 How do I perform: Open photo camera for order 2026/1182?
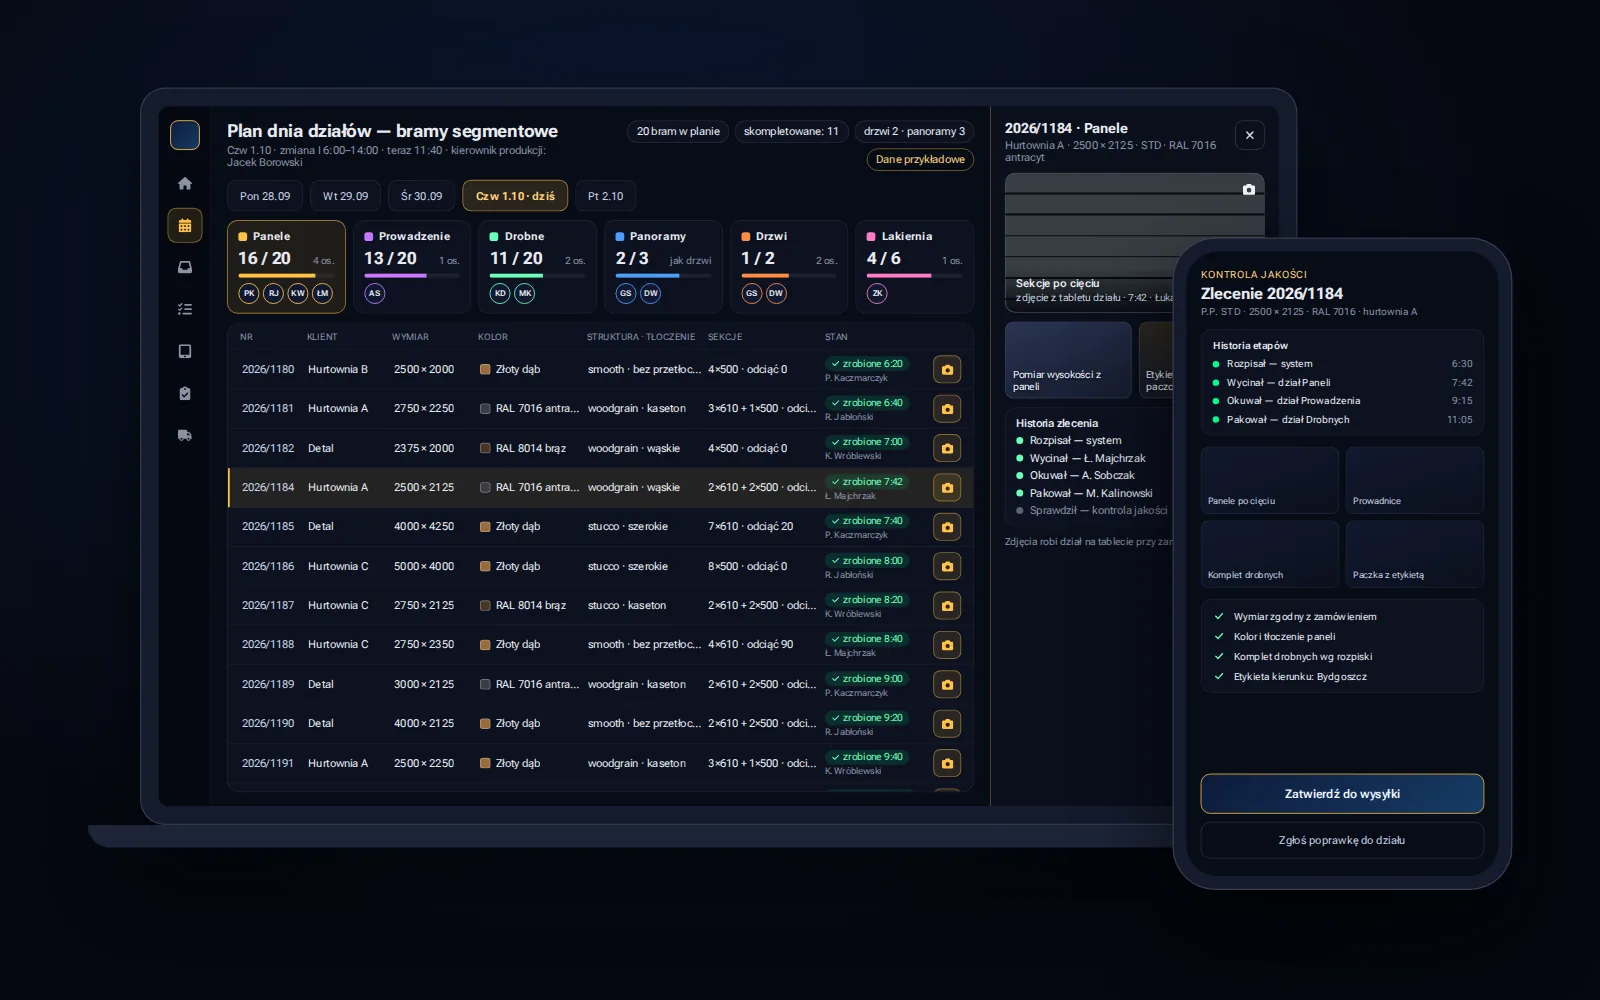click(947, 448)
